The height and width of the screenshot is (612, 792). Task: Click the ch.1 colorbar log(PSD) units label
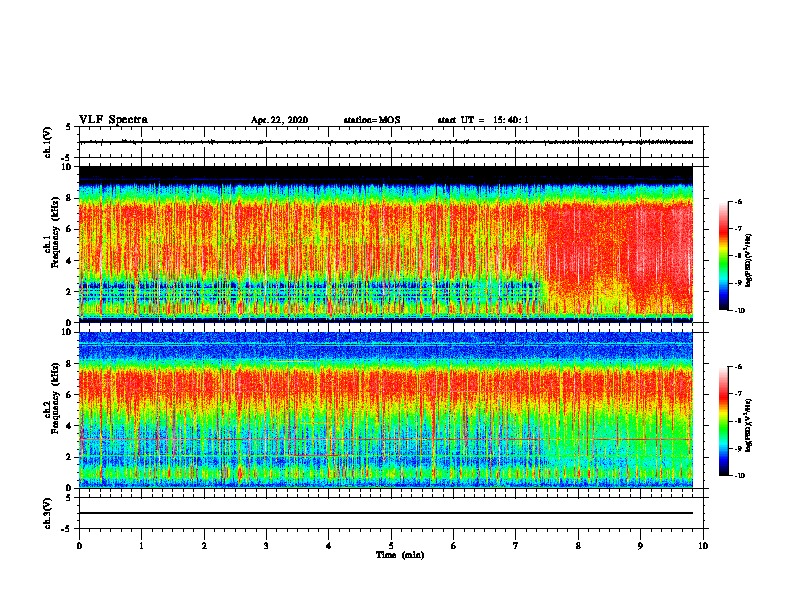(749, 260)
